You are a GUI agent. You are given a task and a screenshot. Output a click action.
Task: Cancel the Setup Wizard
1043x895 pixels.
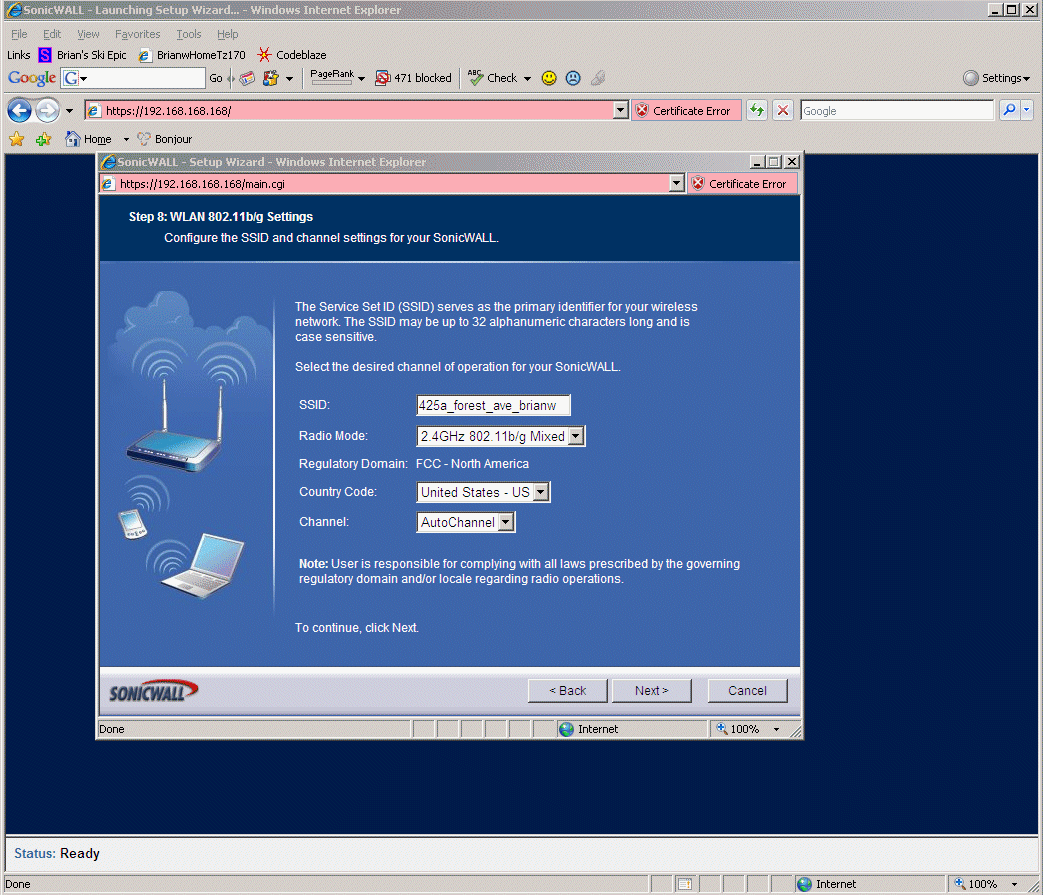click(x=747, y=691)
